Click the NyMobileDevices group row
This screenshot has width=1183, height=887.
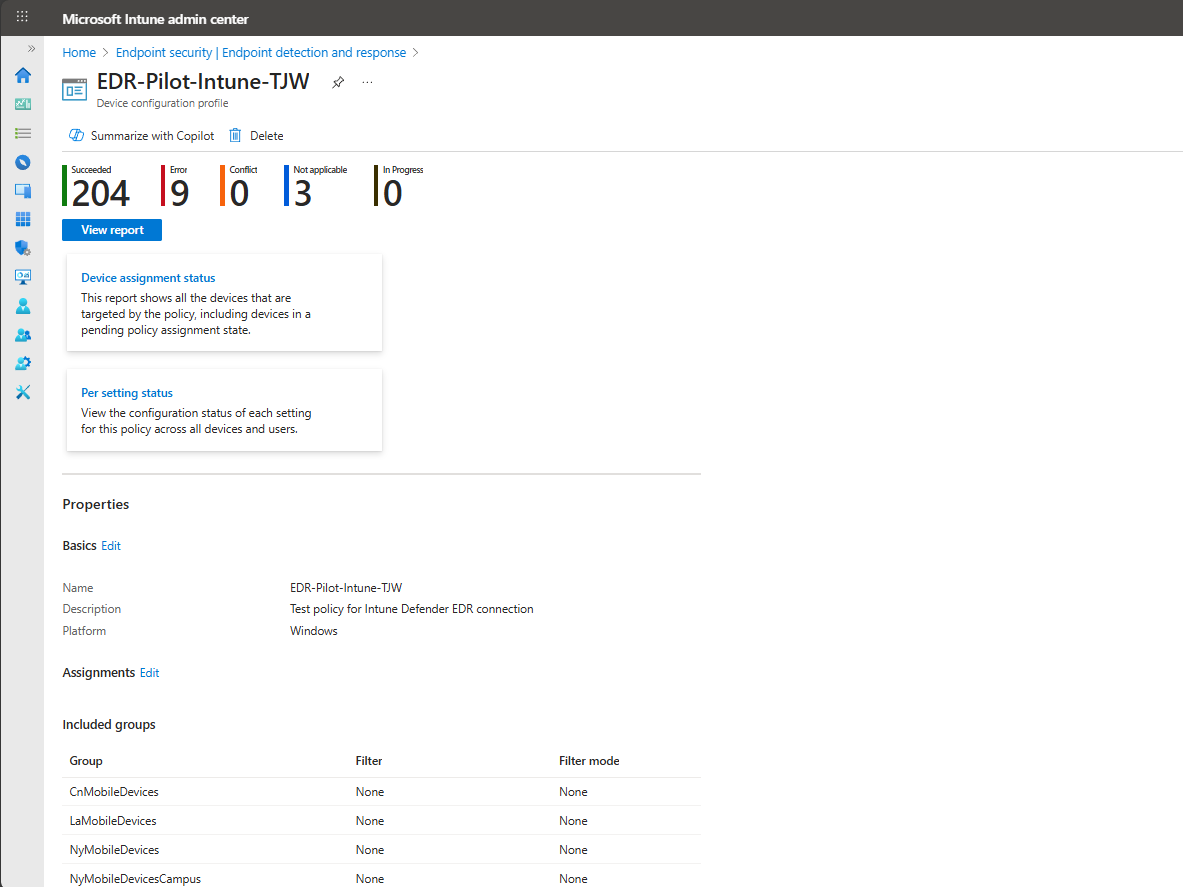coord(381,850)
